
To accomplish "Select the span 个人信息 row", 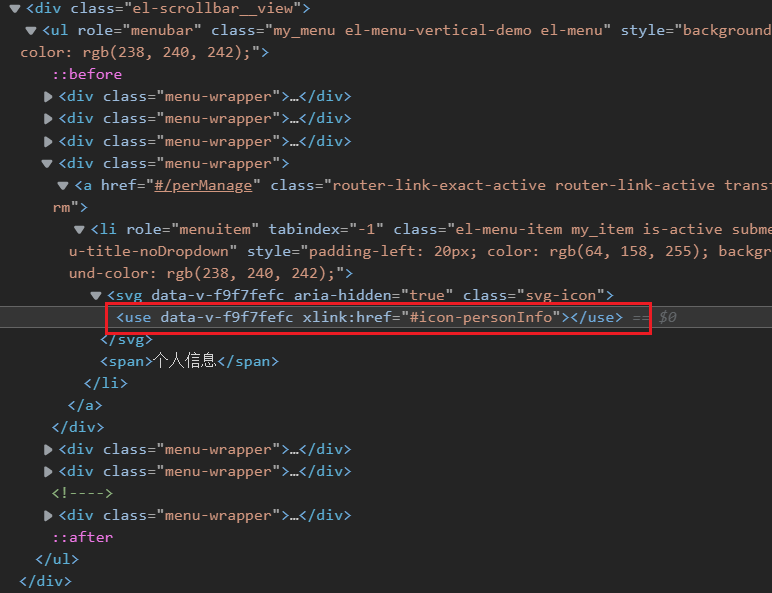I will [x=190, y=361].
